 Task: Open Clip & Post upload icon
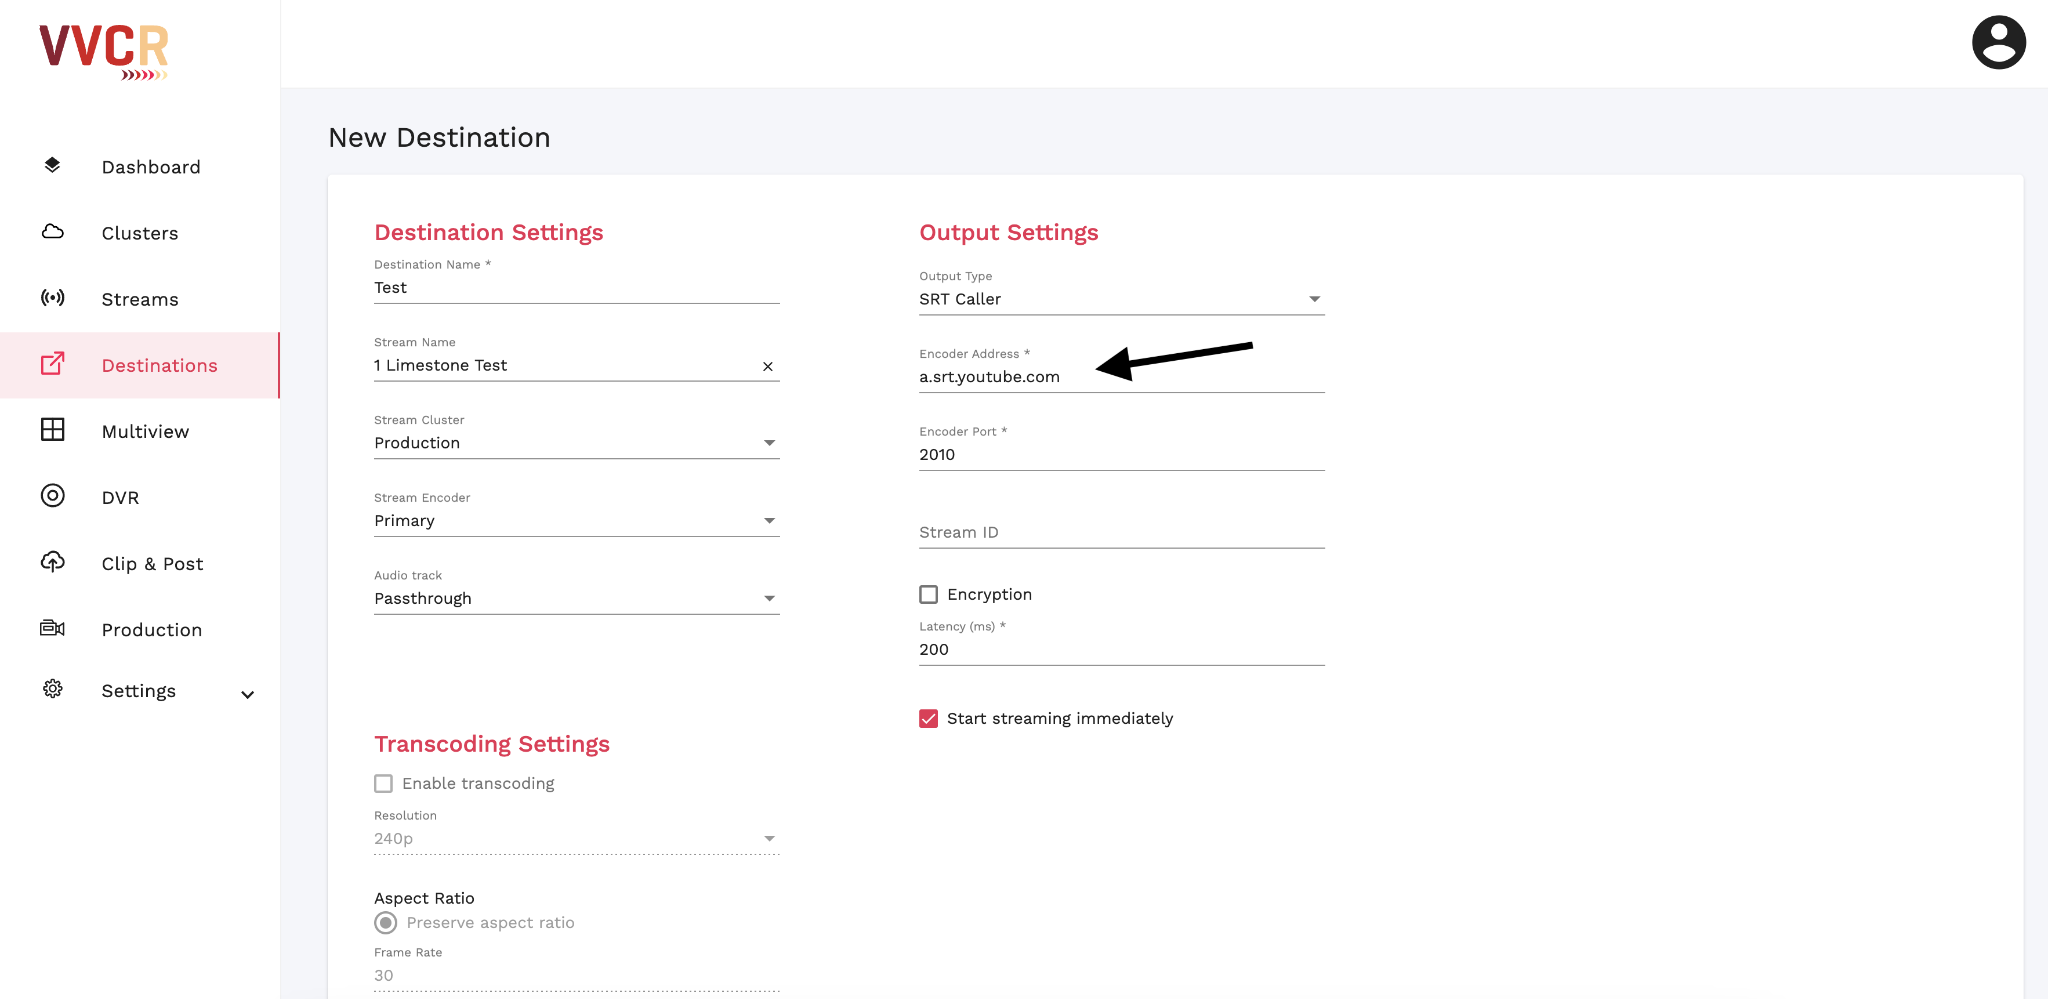point(52,562)
